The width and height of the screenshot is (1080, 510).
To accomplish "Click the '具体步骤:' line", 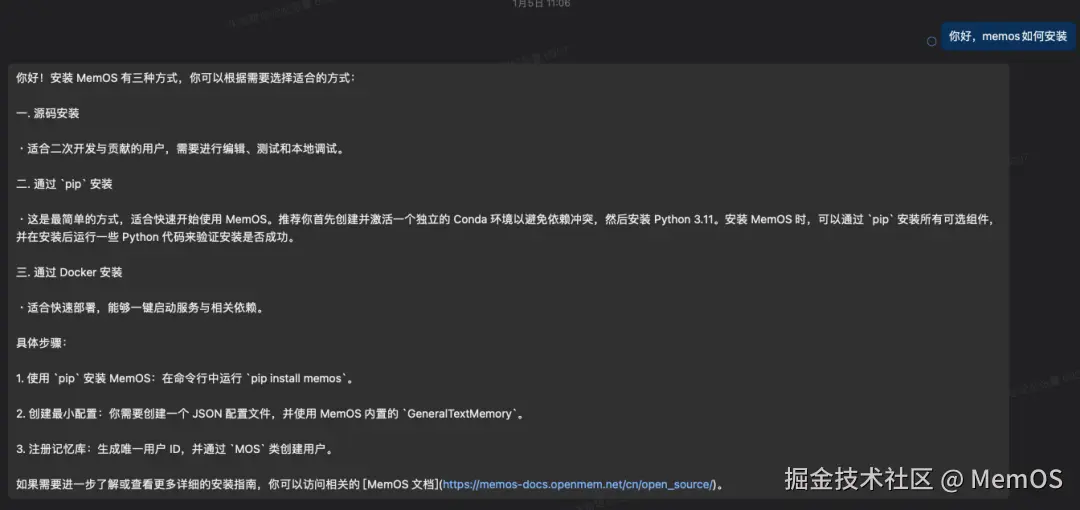I will pyautogui.click(x=41, y=343).
